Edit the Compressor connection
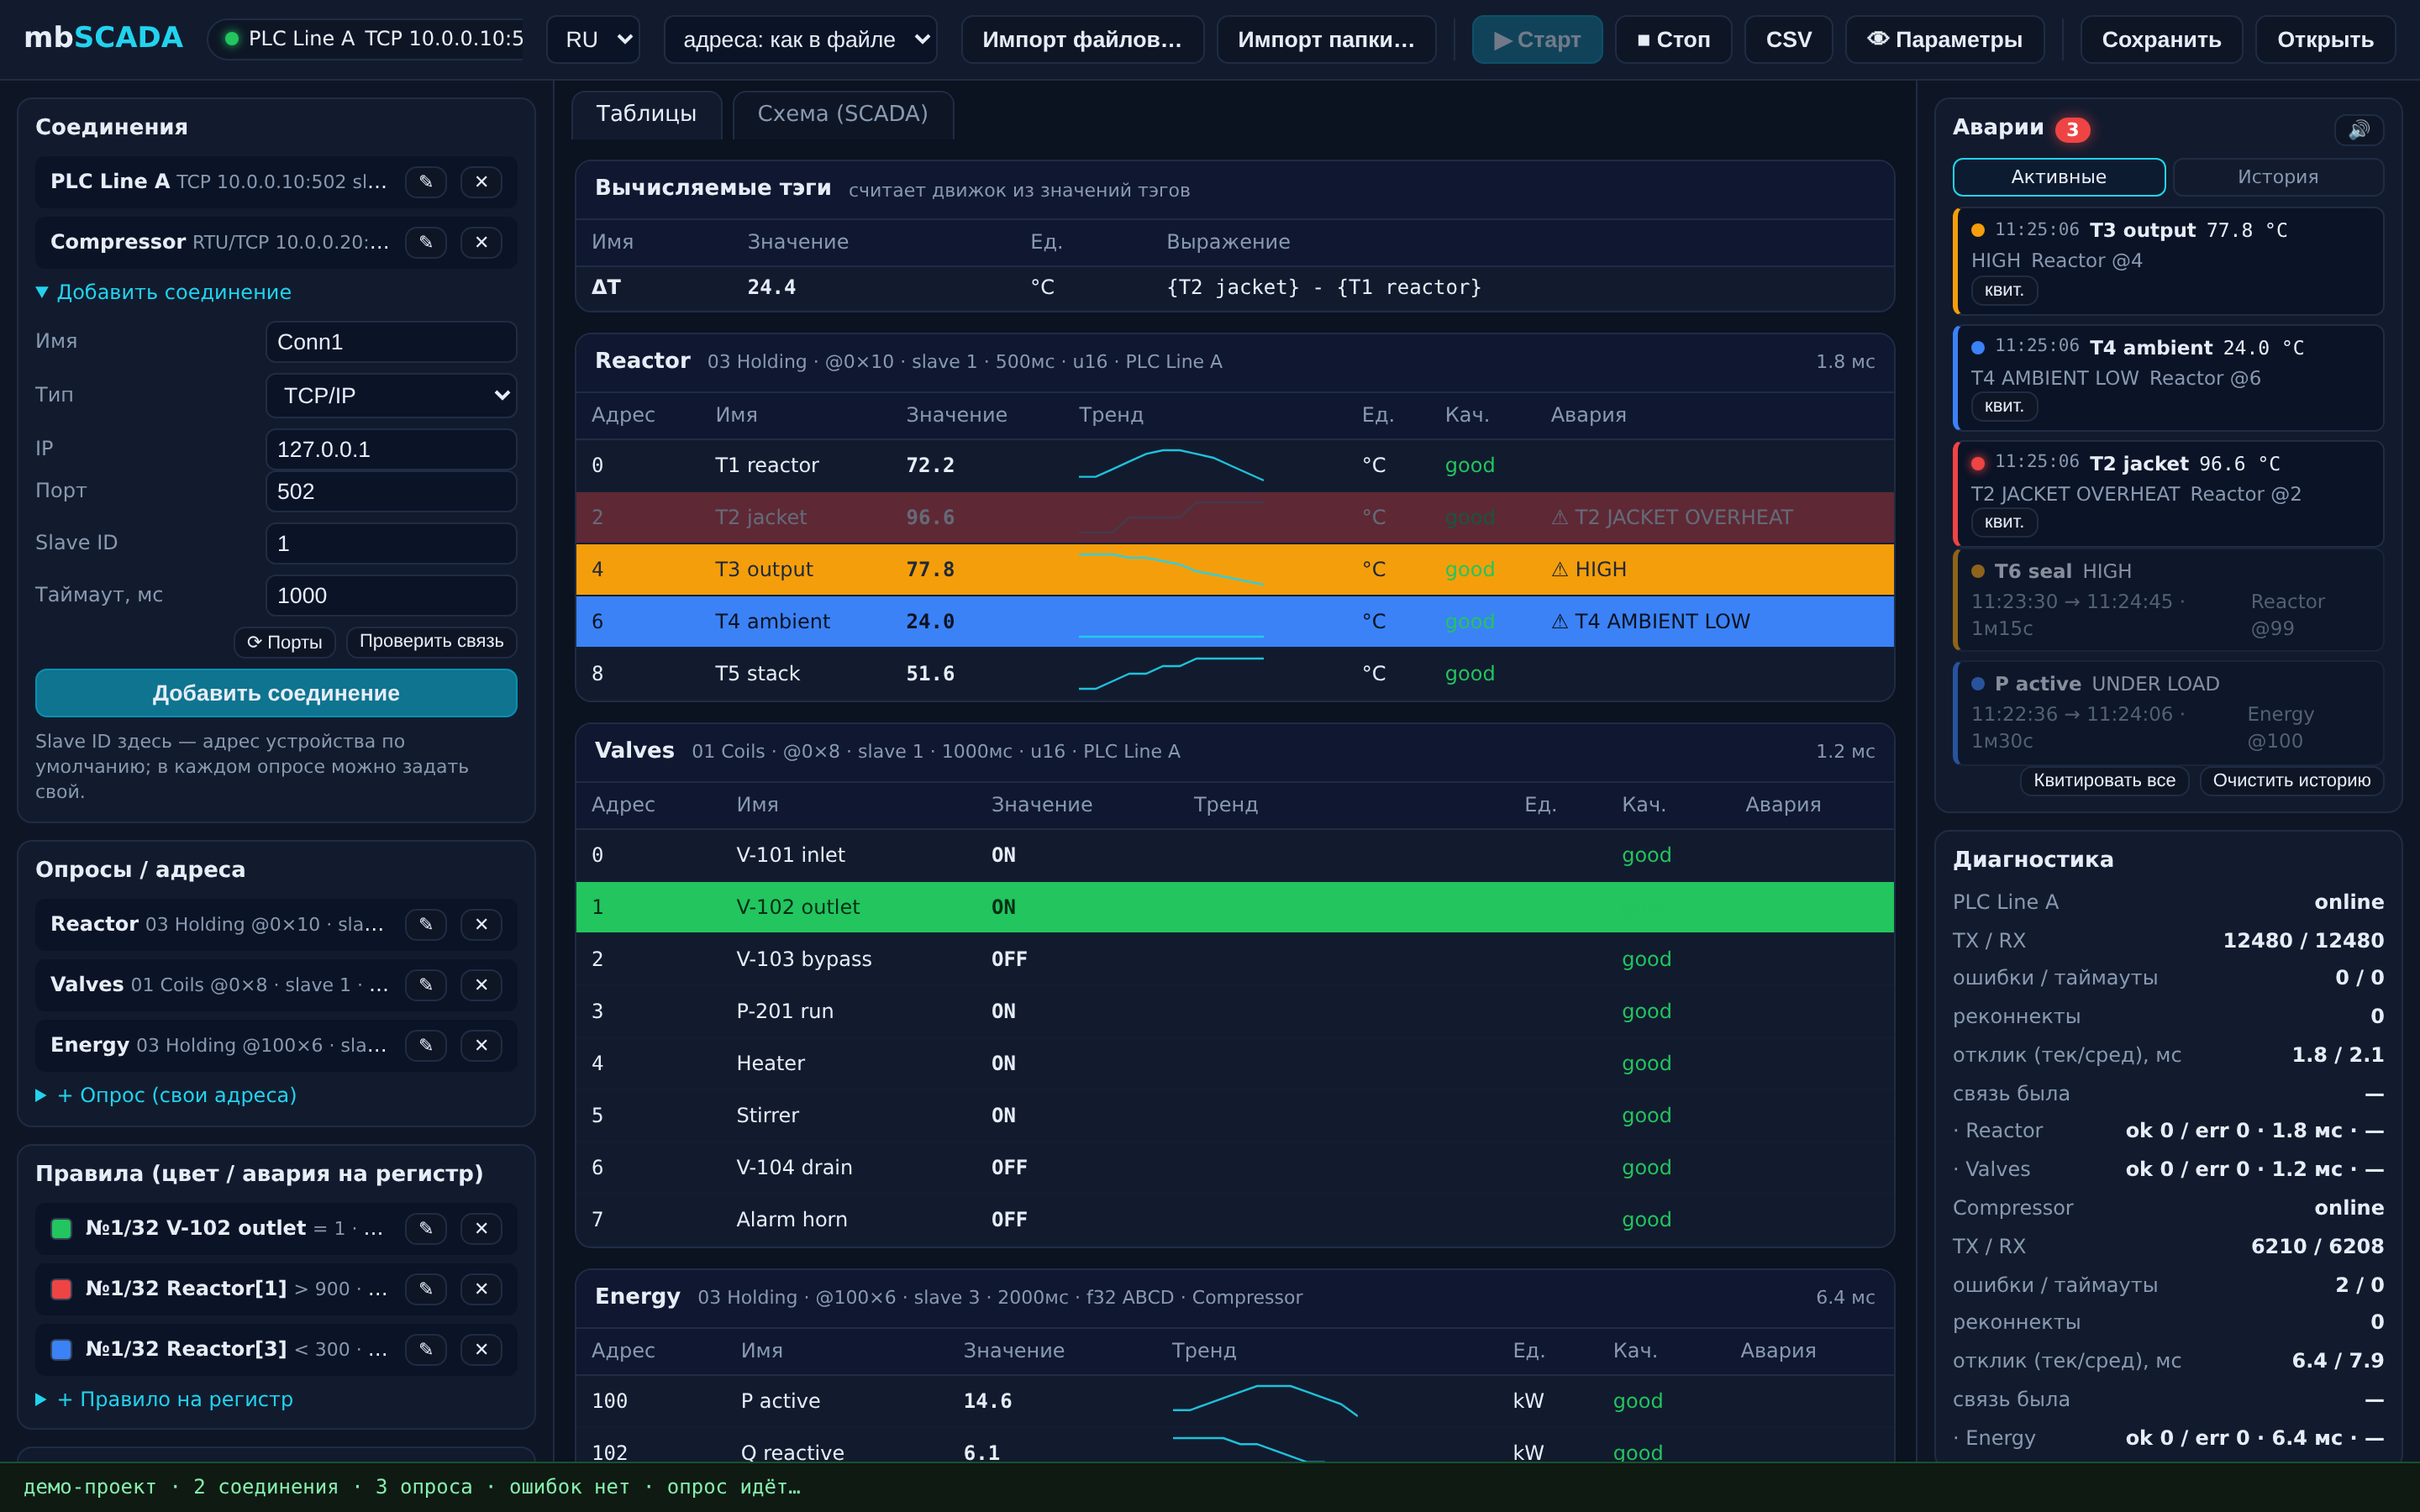This screenshot has height=1512, width=2420. (426, 242)
